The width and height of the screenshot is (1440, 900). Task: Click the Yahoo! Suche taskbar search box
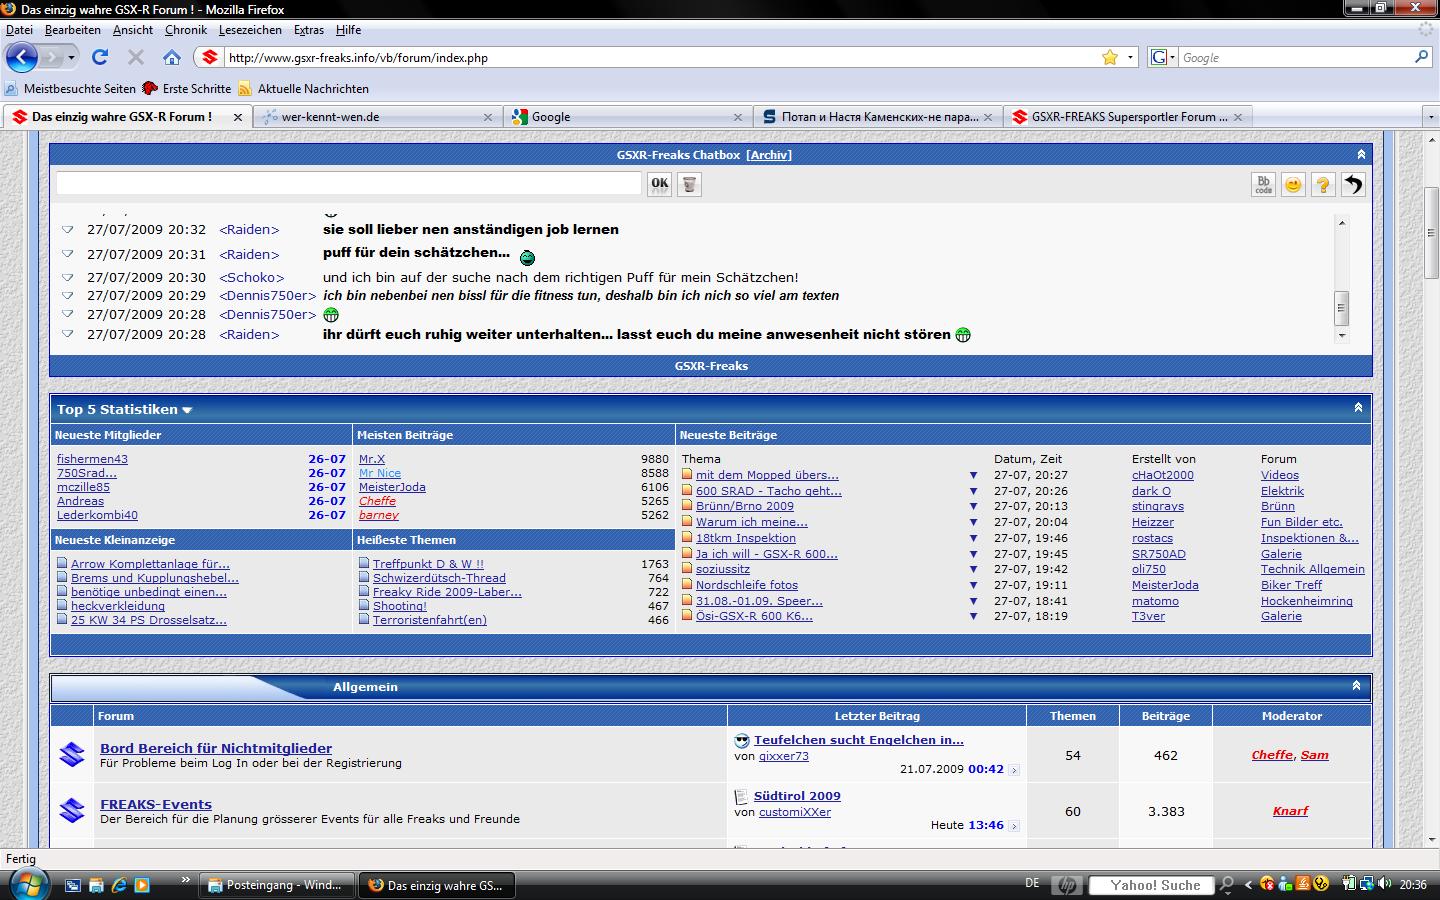point(1150,885)
